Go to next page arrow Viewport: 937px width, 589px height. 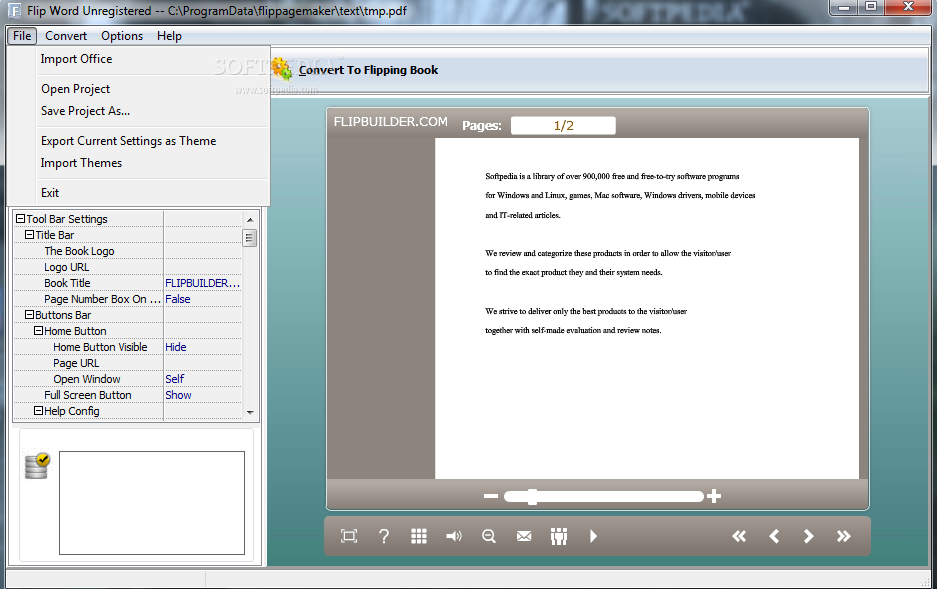tap(809, 536)
